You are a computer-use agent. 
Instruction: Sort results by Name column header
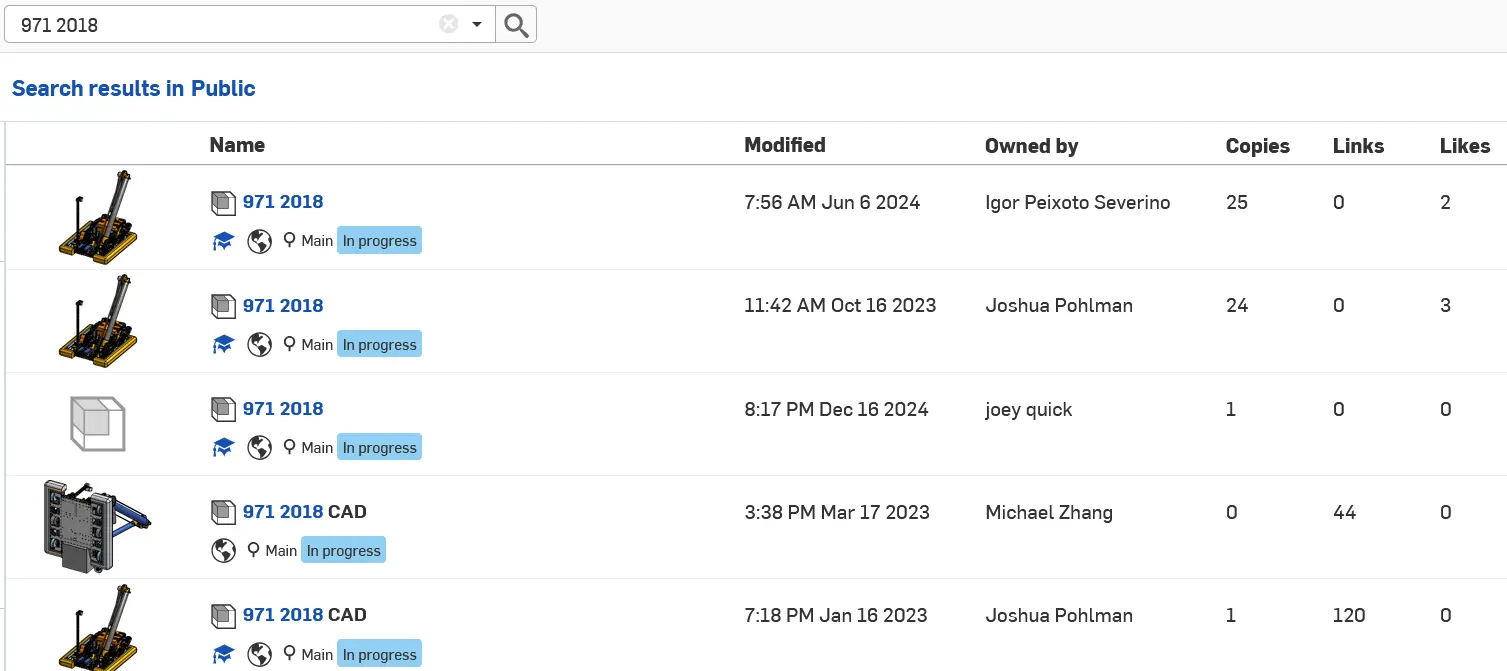pos(237,145)
